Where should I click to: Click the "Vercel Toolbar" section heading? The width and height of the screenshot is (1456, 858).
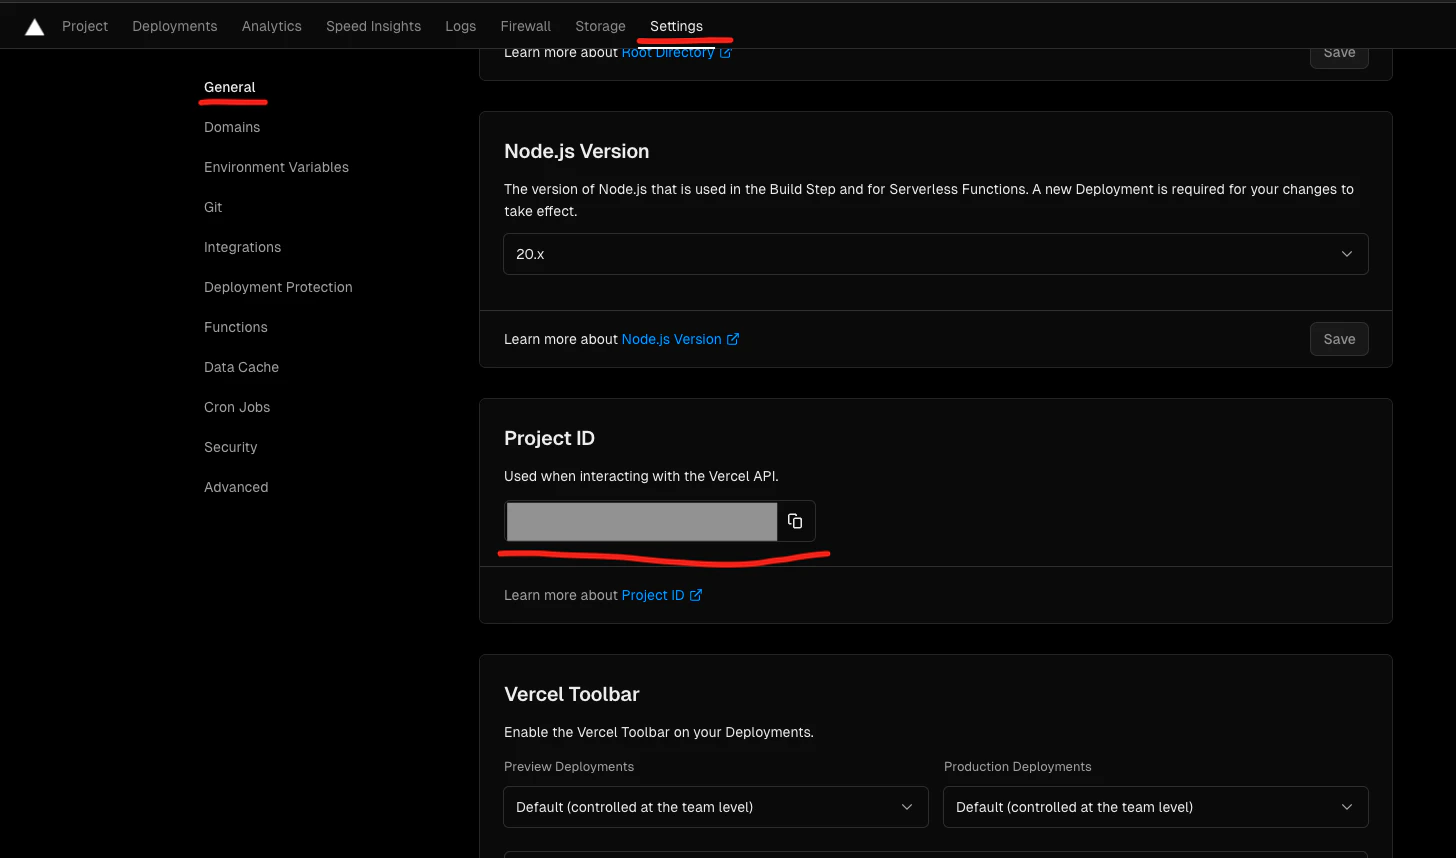pyautogui.click(x=572, y=694)
